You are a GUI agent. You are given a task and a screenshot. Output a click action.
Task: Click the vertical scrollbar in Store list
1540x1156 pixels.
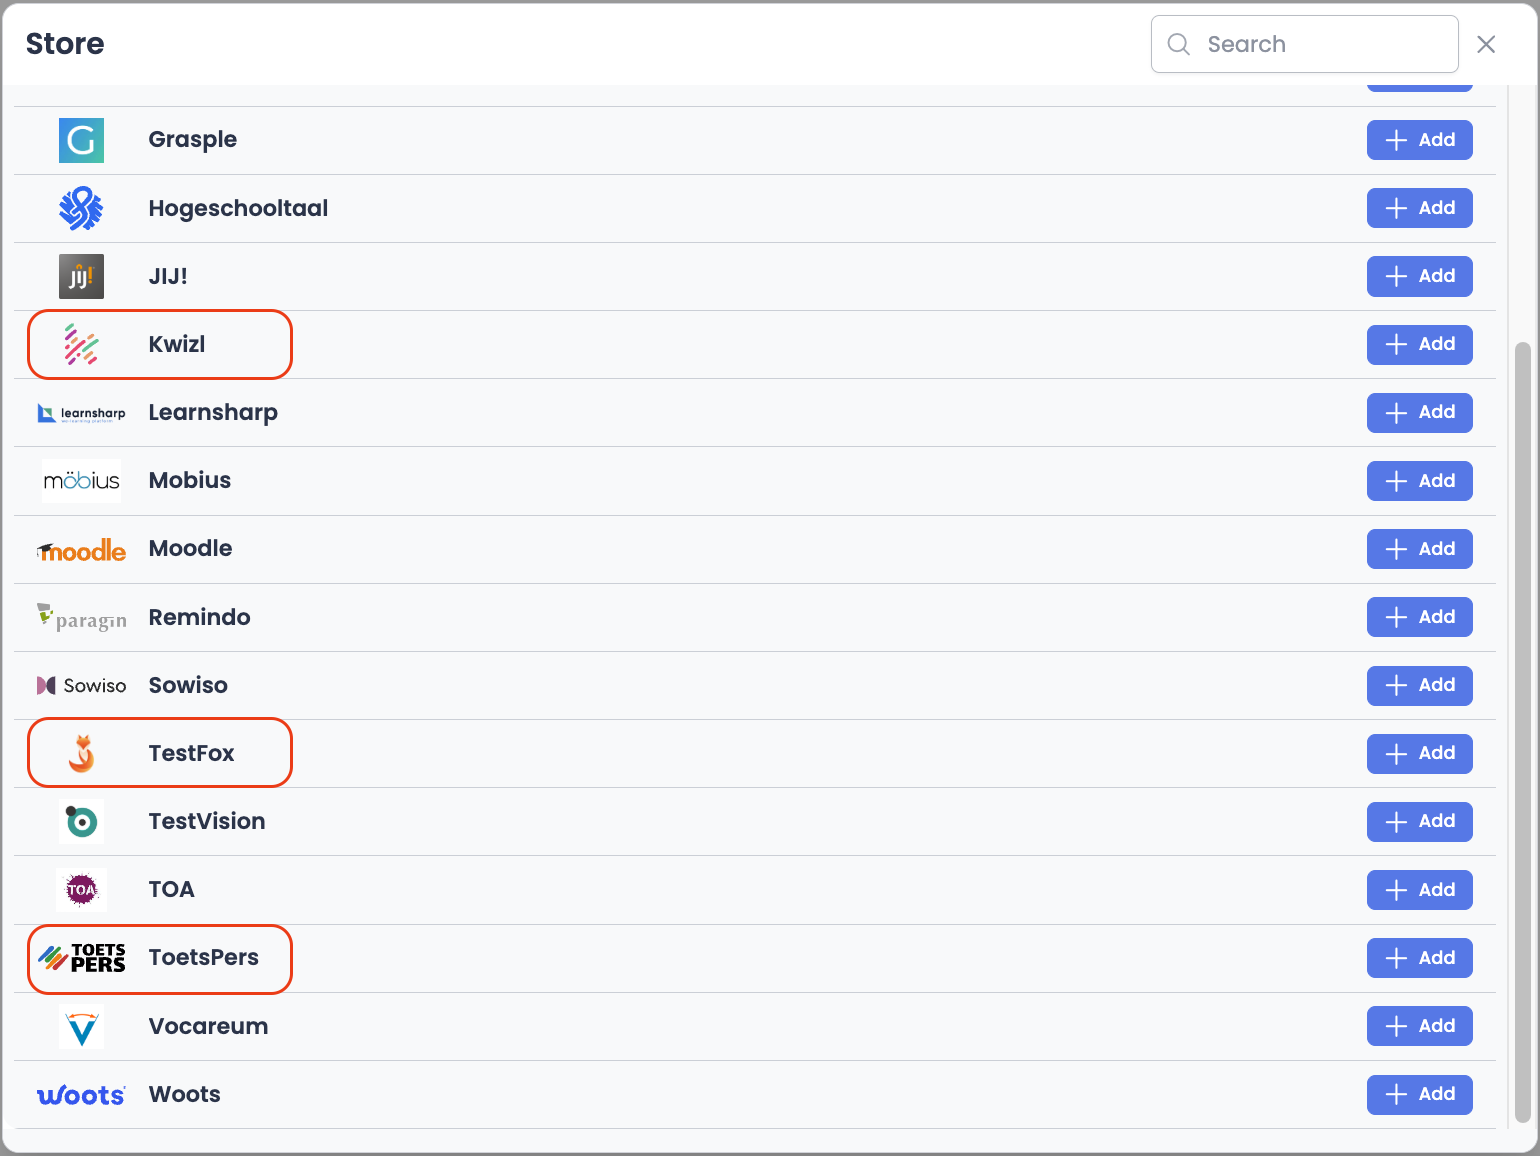(1522, 730)
